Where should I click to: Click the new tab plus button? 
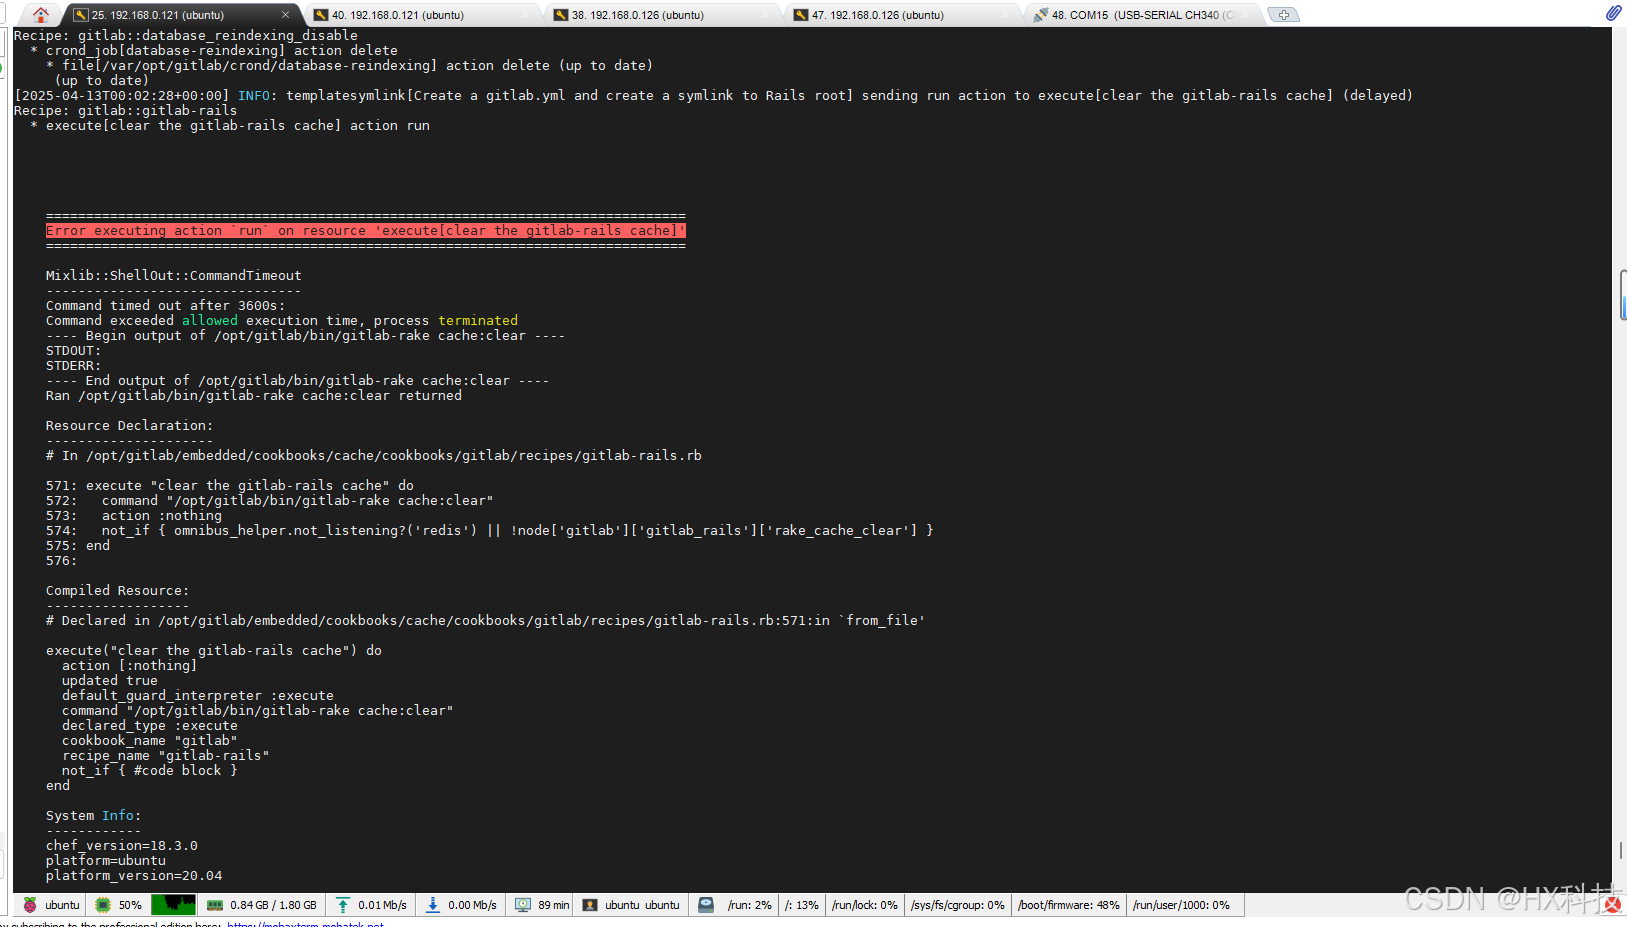coord(1284,15)
